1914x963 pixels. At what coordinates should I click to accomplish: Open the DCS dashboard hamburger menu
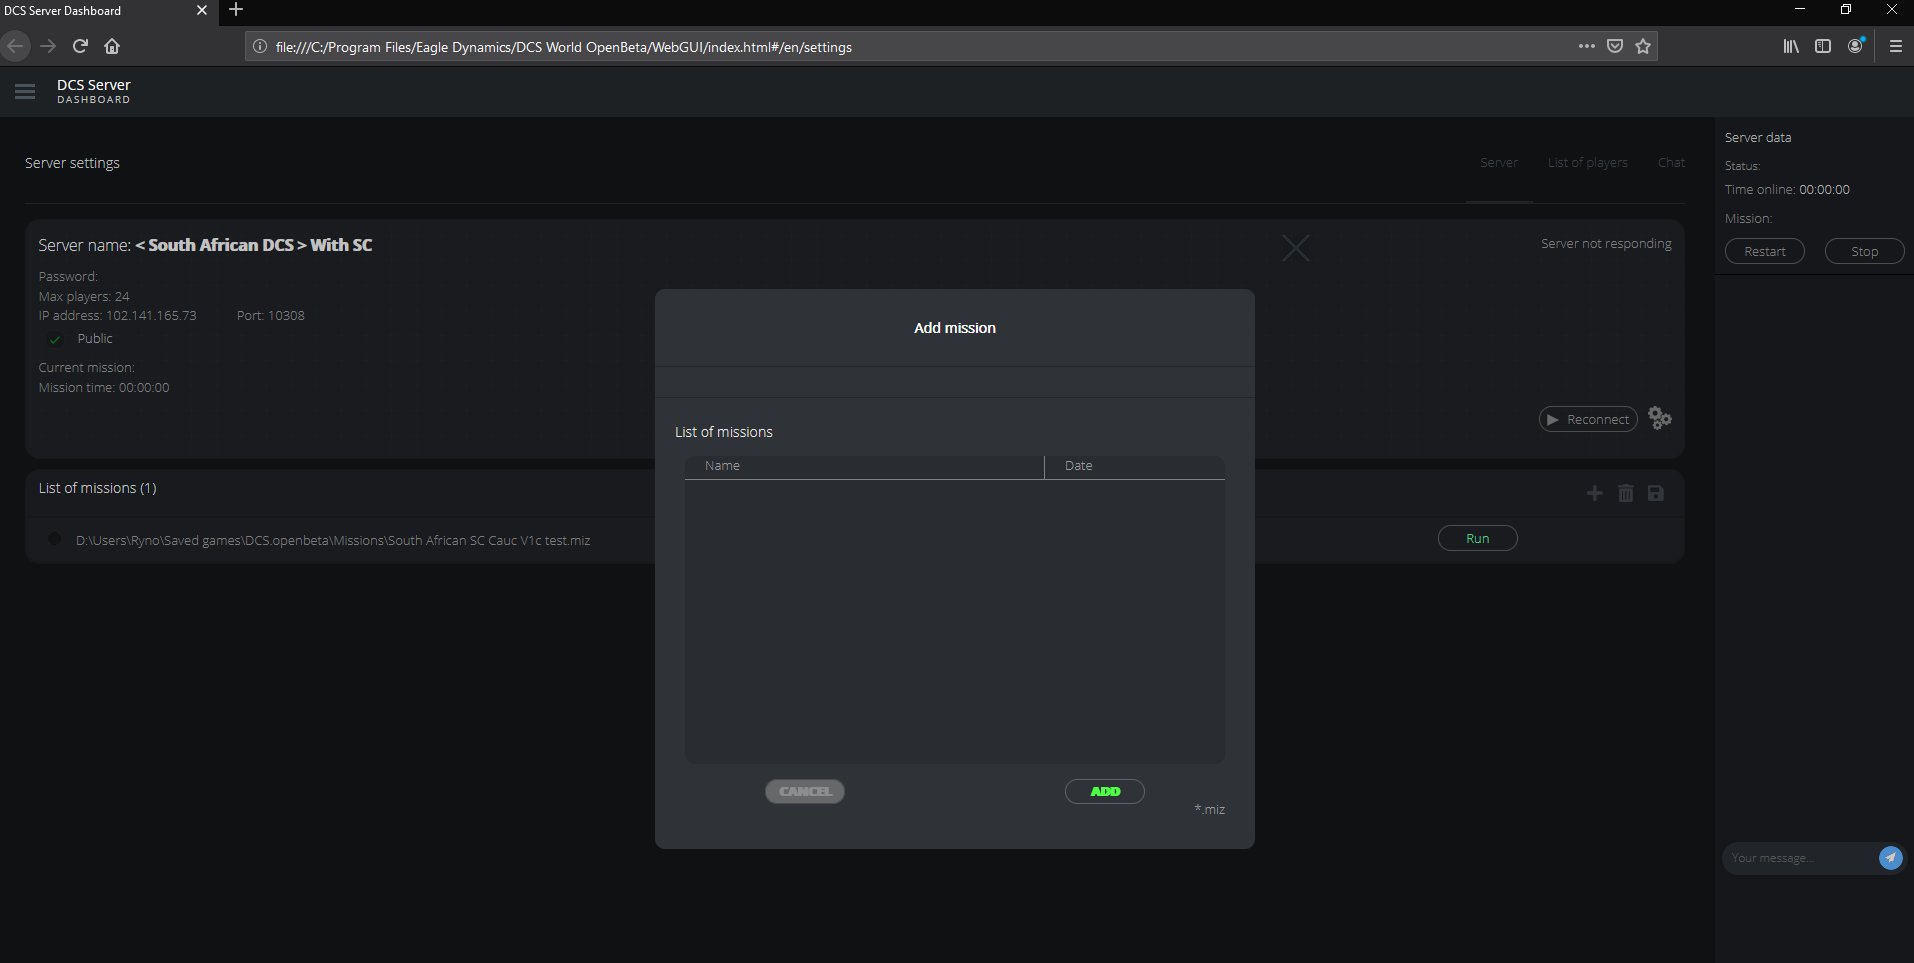click(x=25, y=92)
